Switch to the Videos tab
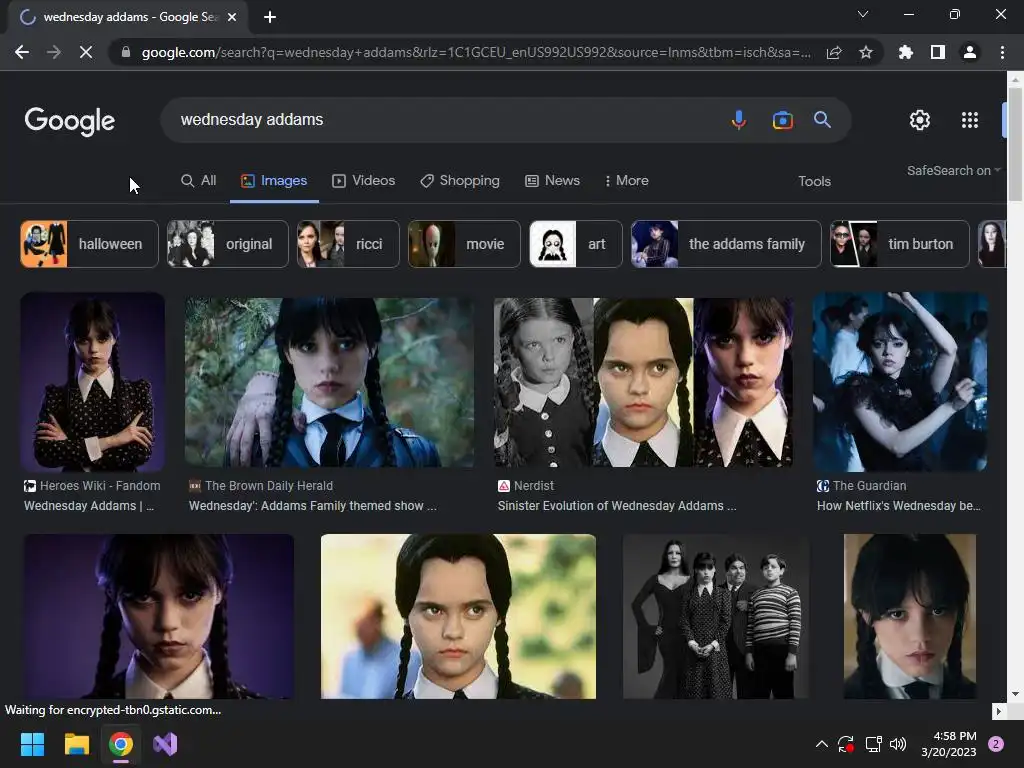 (x=364, y=181)
